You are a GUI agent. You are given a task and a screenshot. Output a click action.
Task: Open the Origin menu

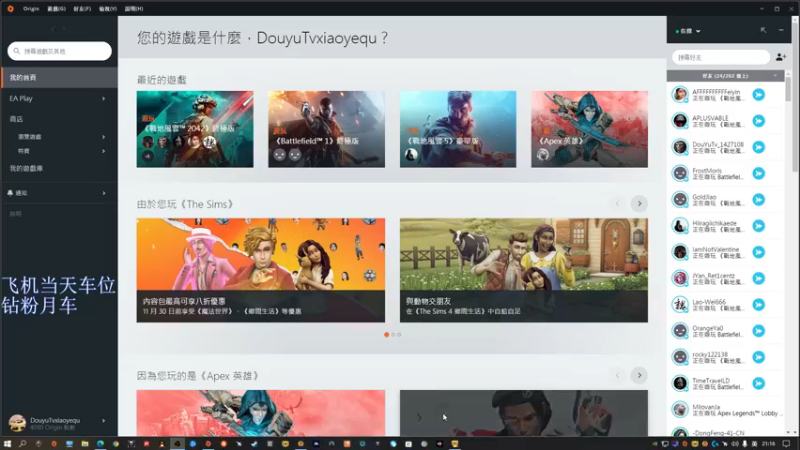tap(31, 9)
